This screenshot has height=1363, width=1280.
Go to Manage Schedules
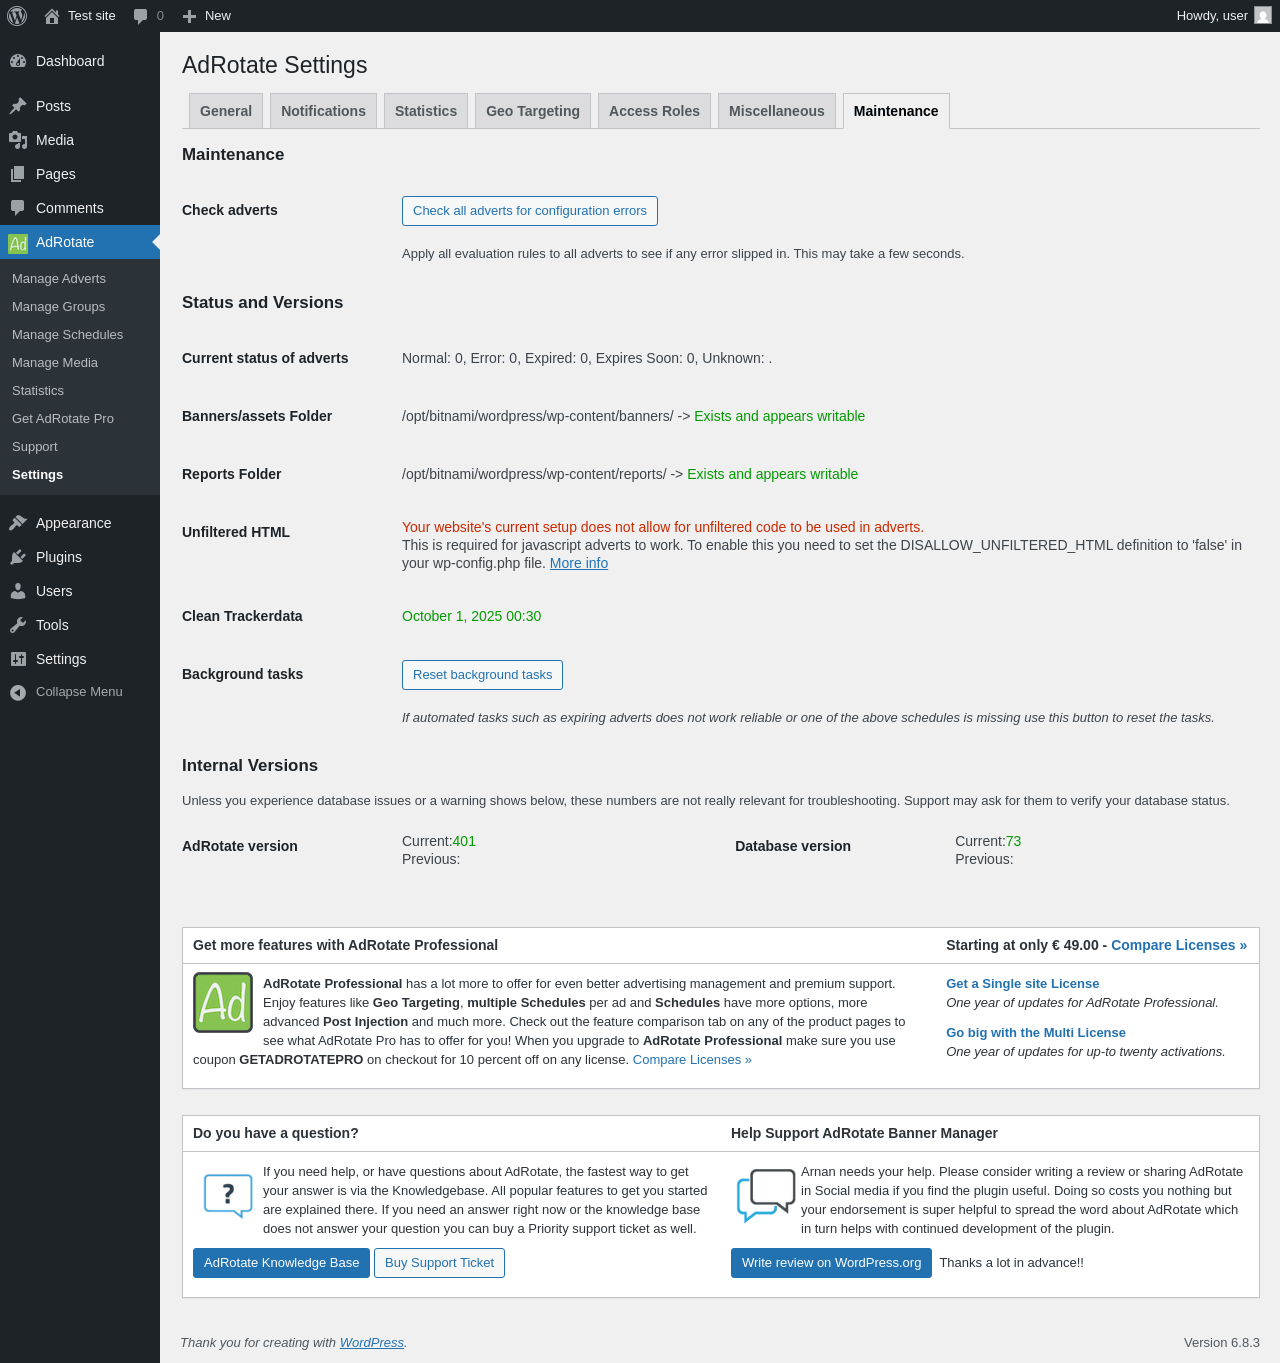pos(67,335)
